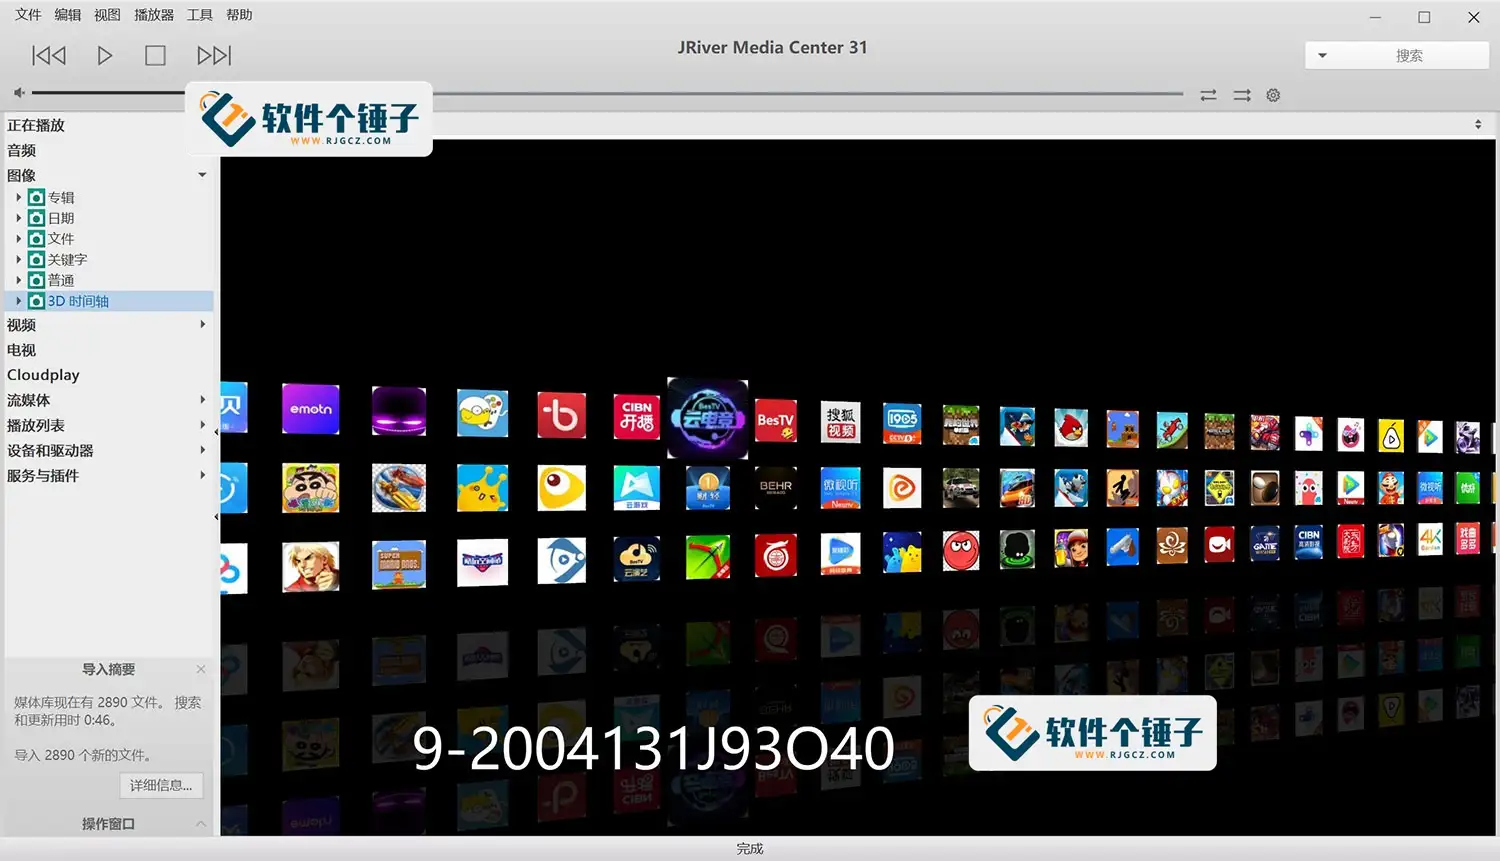Skip to next track button
The width and height of the screenshot is (1500, 861).
pyautogui.click(x=213, y=55)
